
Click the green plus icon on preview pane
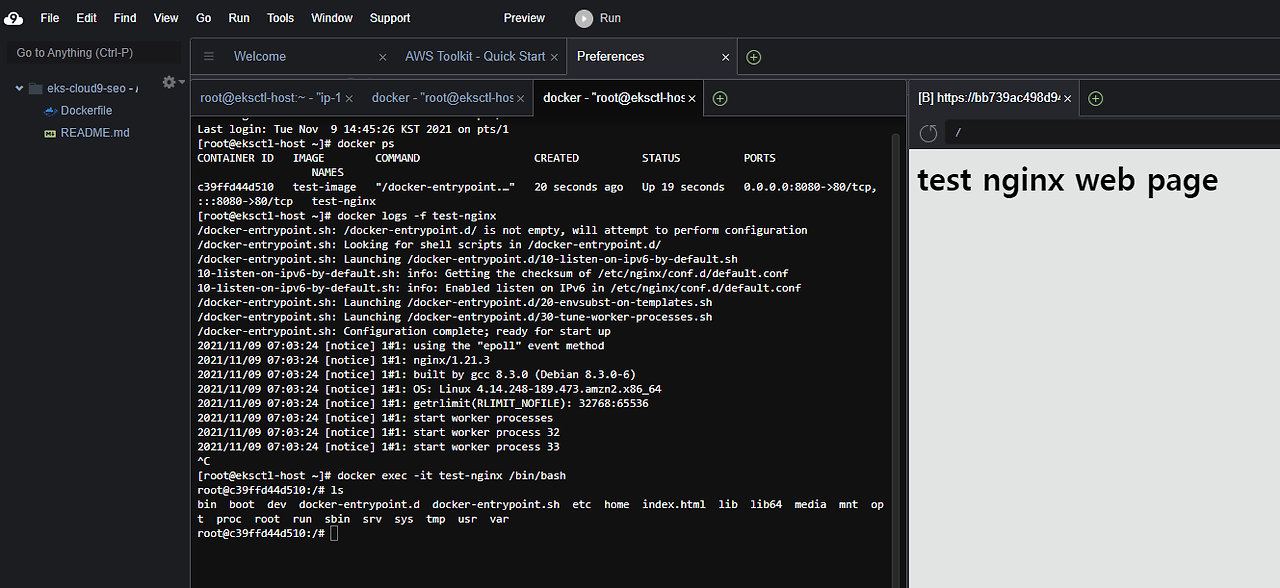[1095, 98]
